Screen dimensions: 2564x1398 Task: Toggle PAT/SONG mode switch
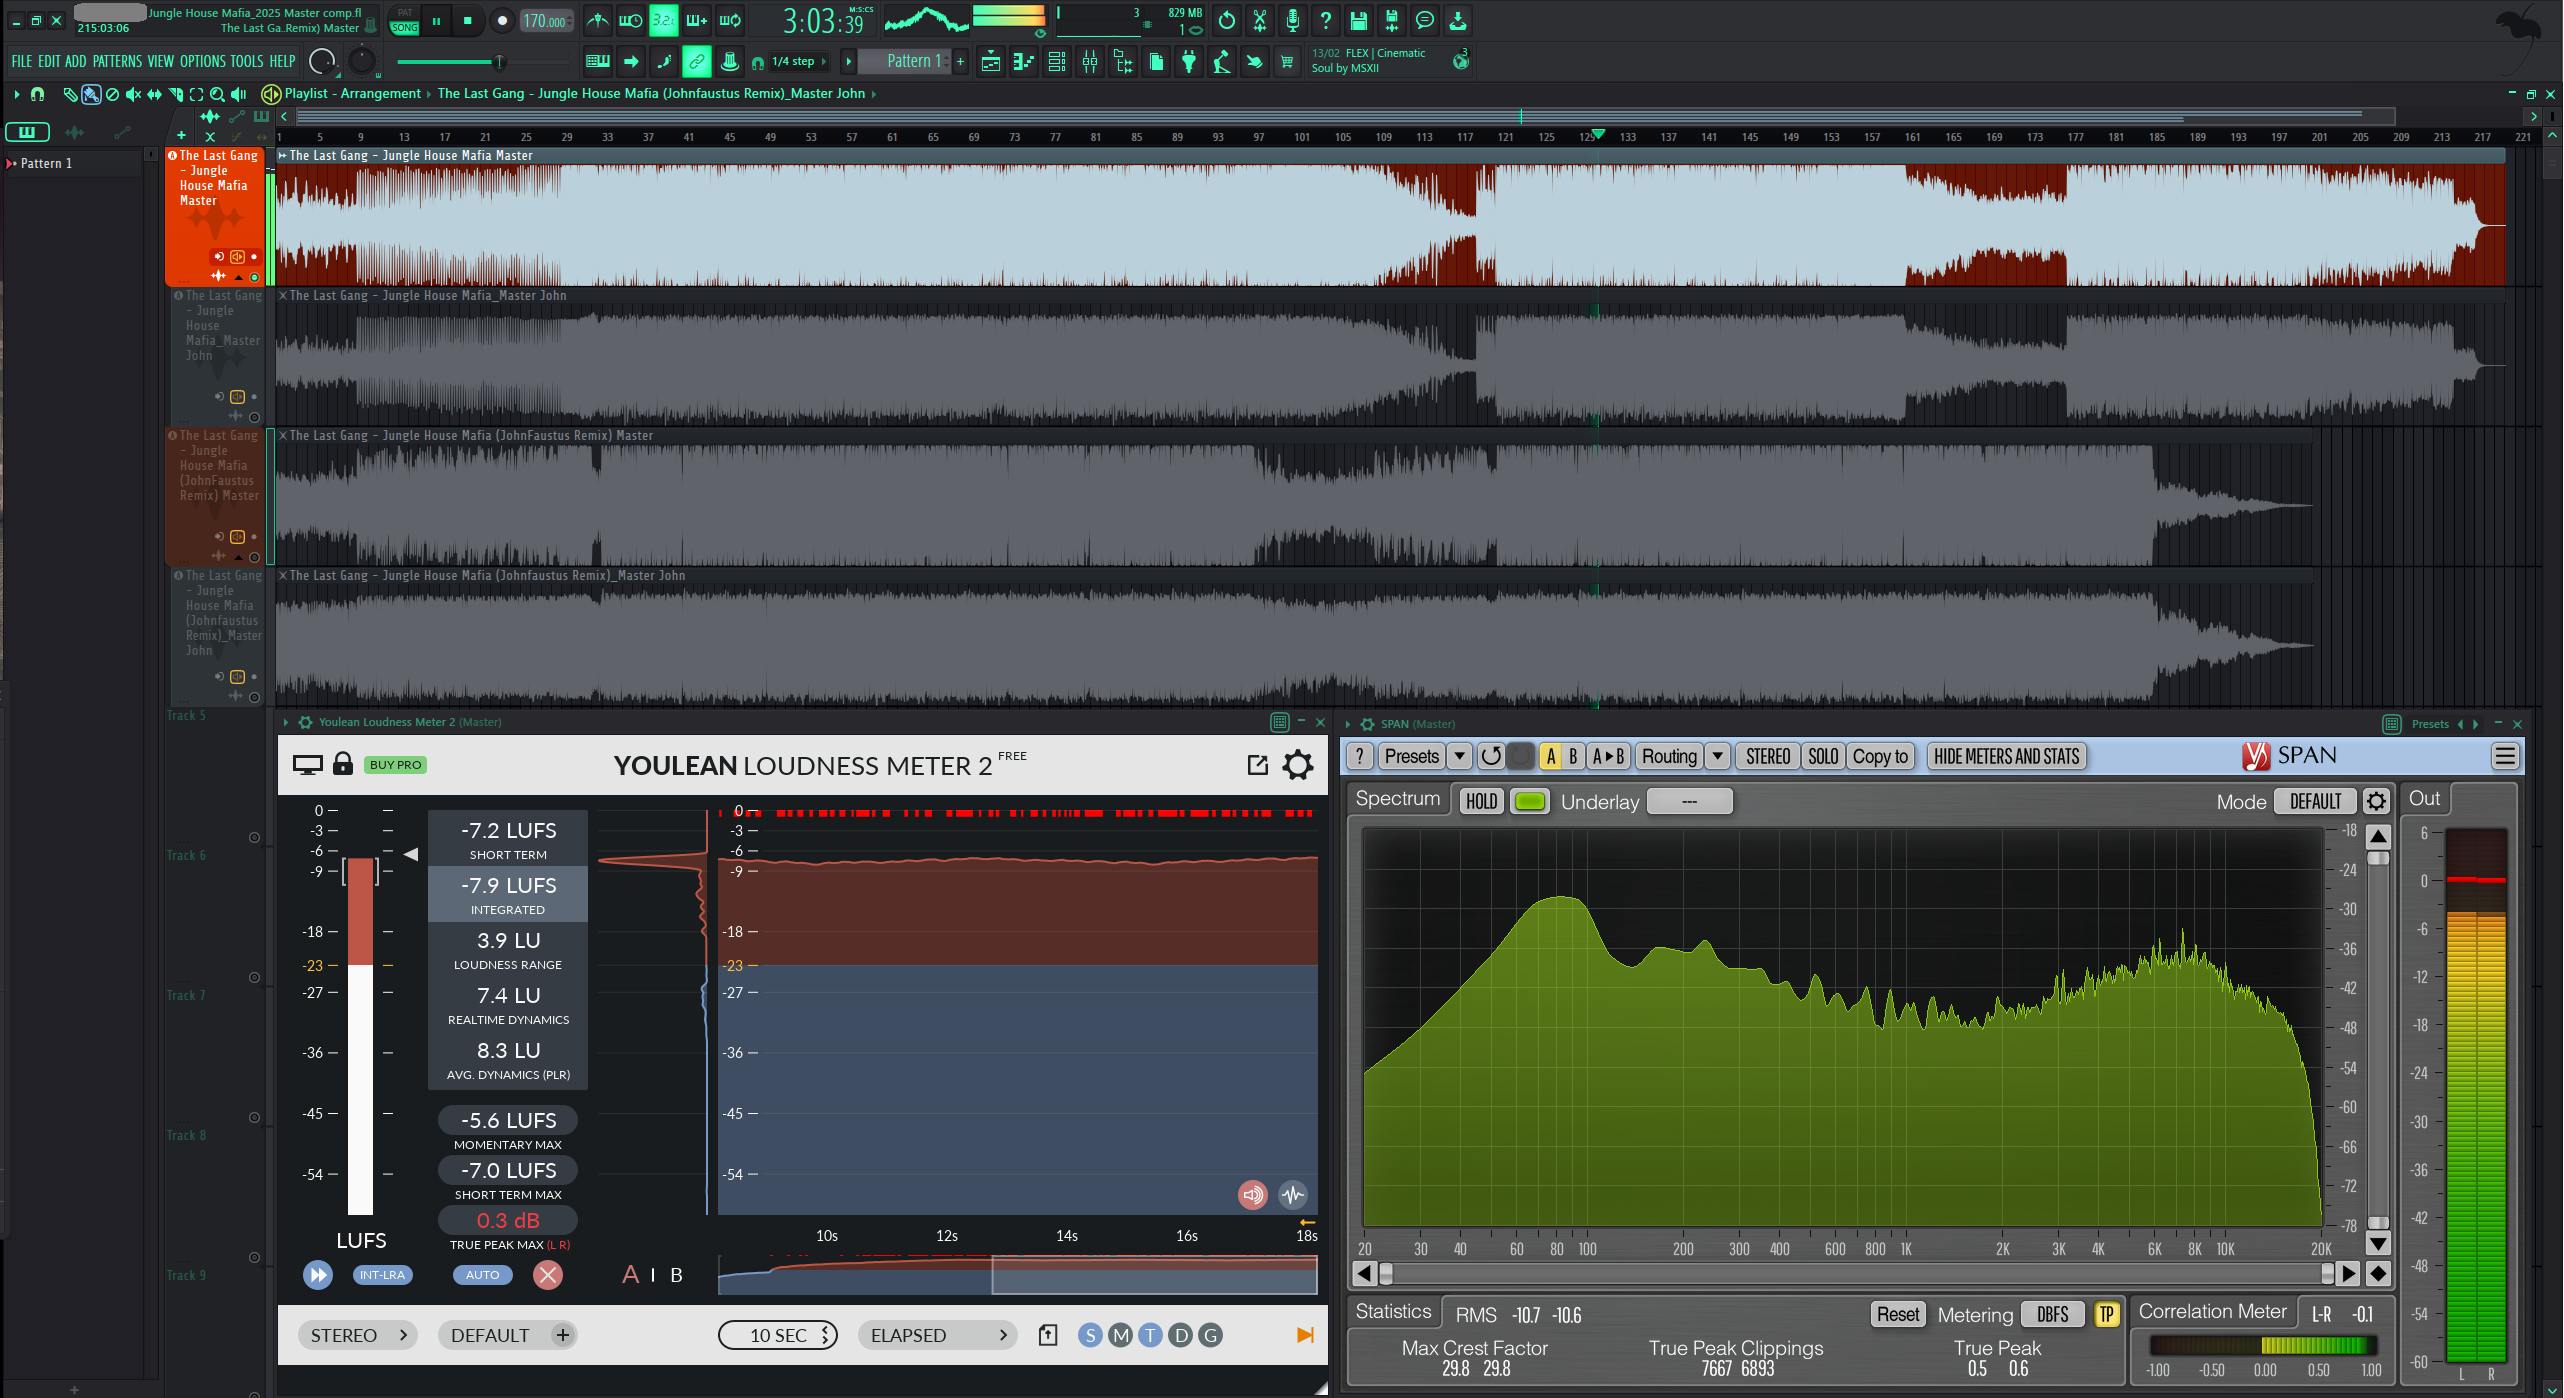click(x=404, y=21)
